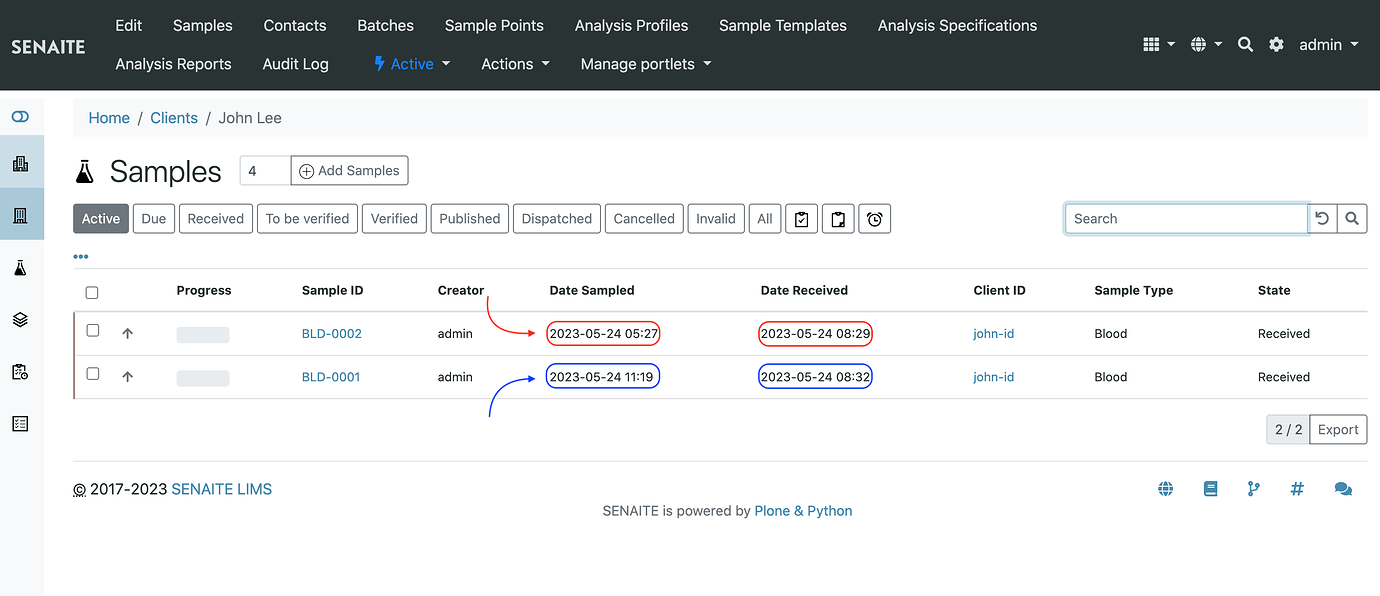Expand the Actions dropdown
This screenshot has width=1380, height=596.
[514, 63]
